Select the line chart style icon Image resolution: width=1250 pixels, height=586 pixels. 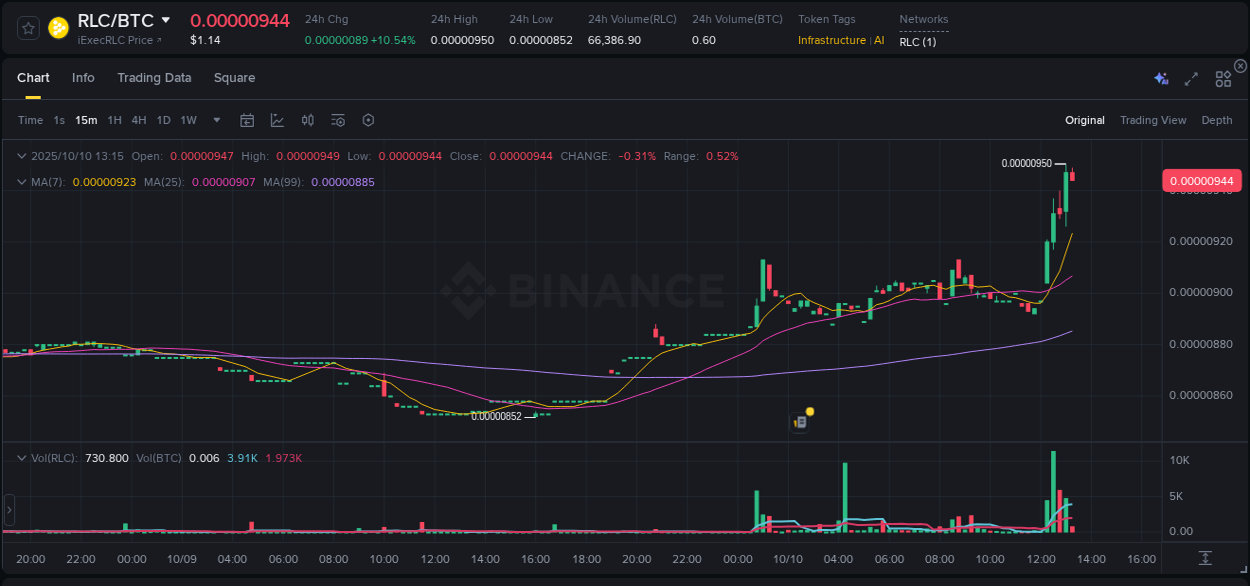coord(277,120)
